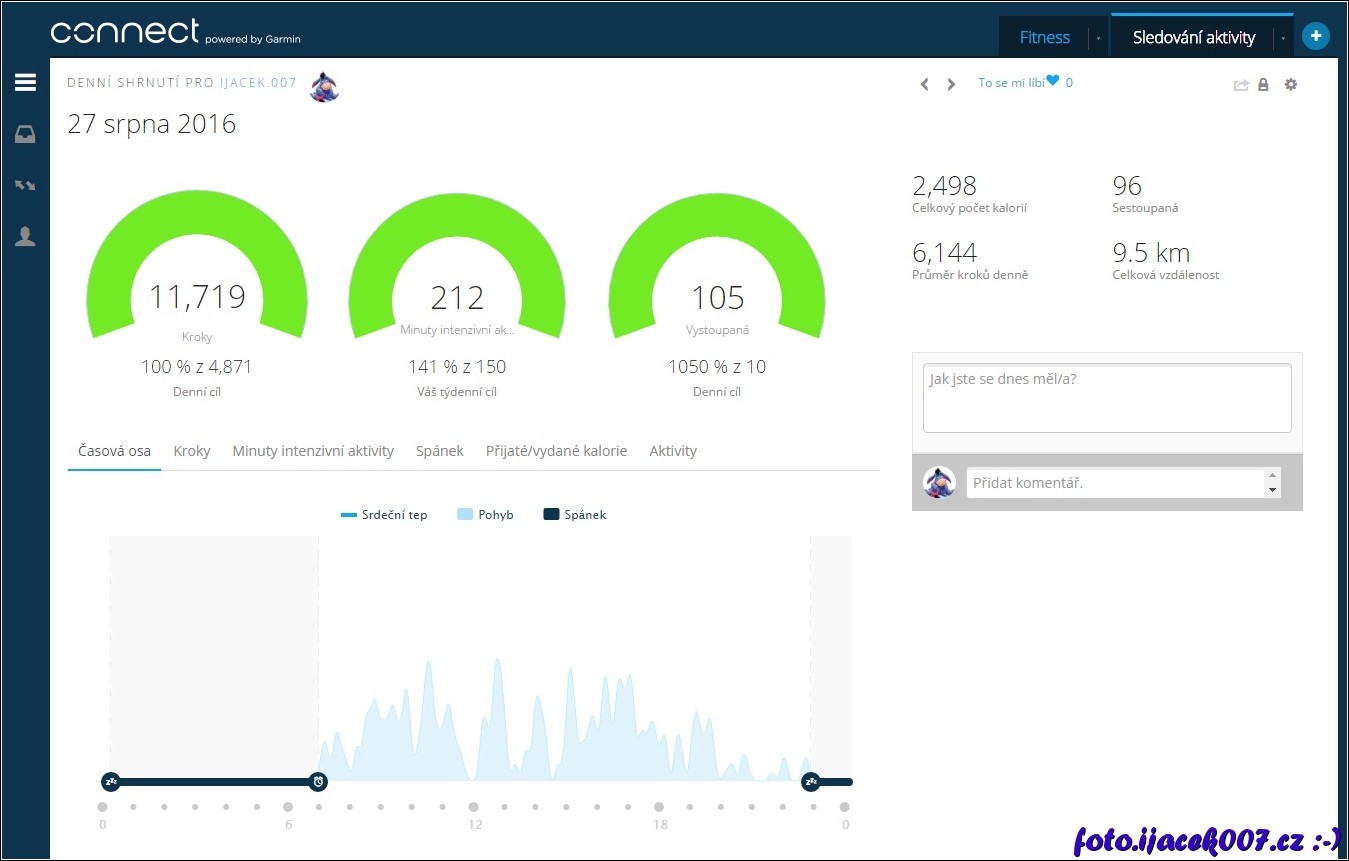Image resolution: width=1349 pixels, height=861 pixels.
Task: Switch to the Spánek tab
Action: click(440, 451)
